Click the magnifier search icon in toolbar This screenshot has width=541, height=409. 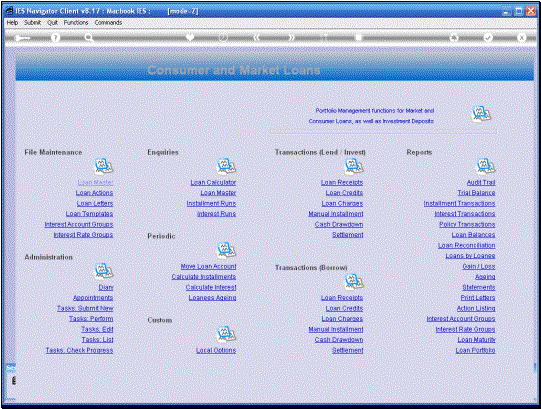[x=89, y=38]
